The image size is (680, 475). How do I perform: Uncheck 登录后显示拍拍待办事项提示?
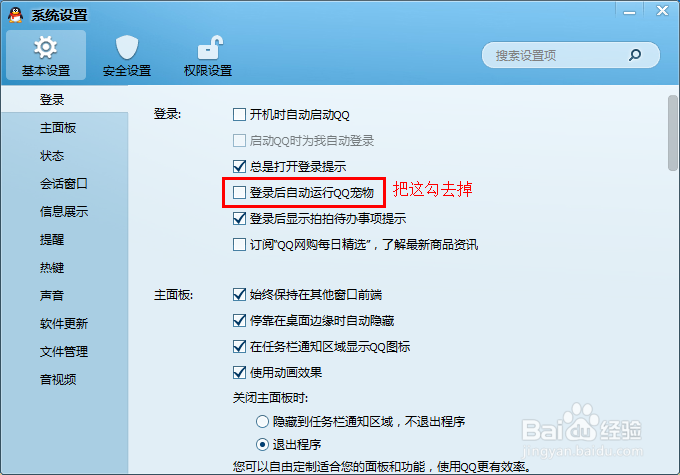pos(239,219)
